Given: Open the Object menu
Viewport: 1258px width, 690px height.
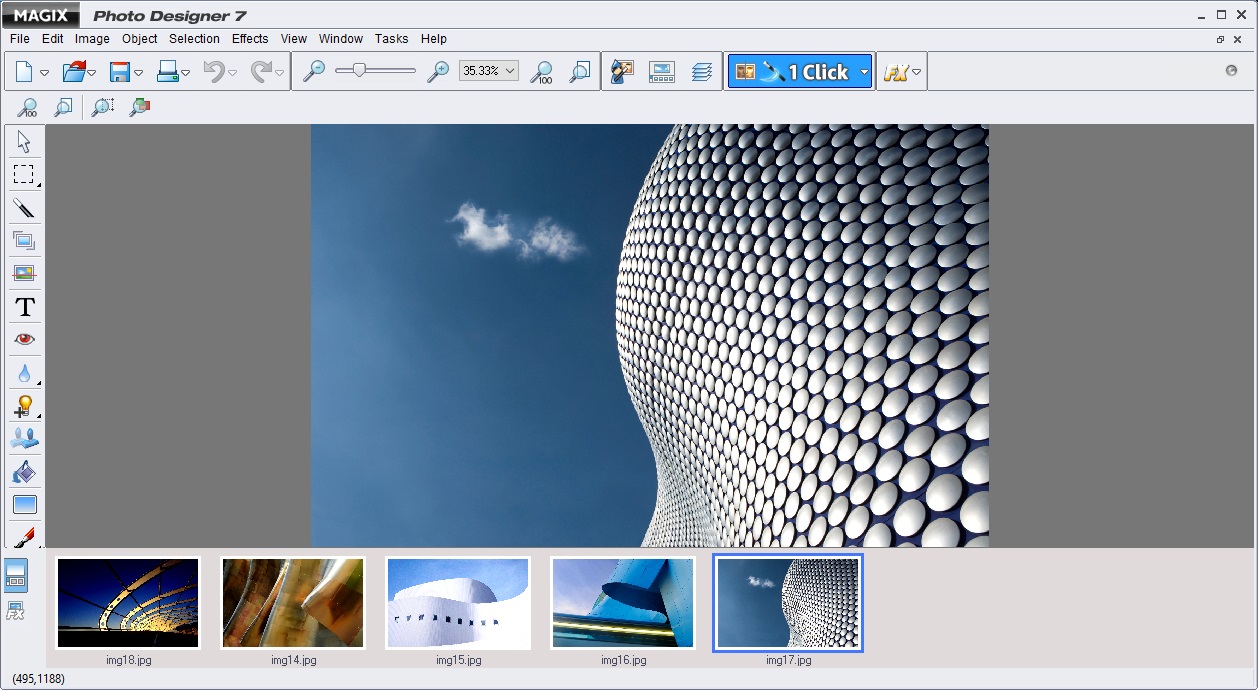Looking at the screenshot, I should coord(140,39).
